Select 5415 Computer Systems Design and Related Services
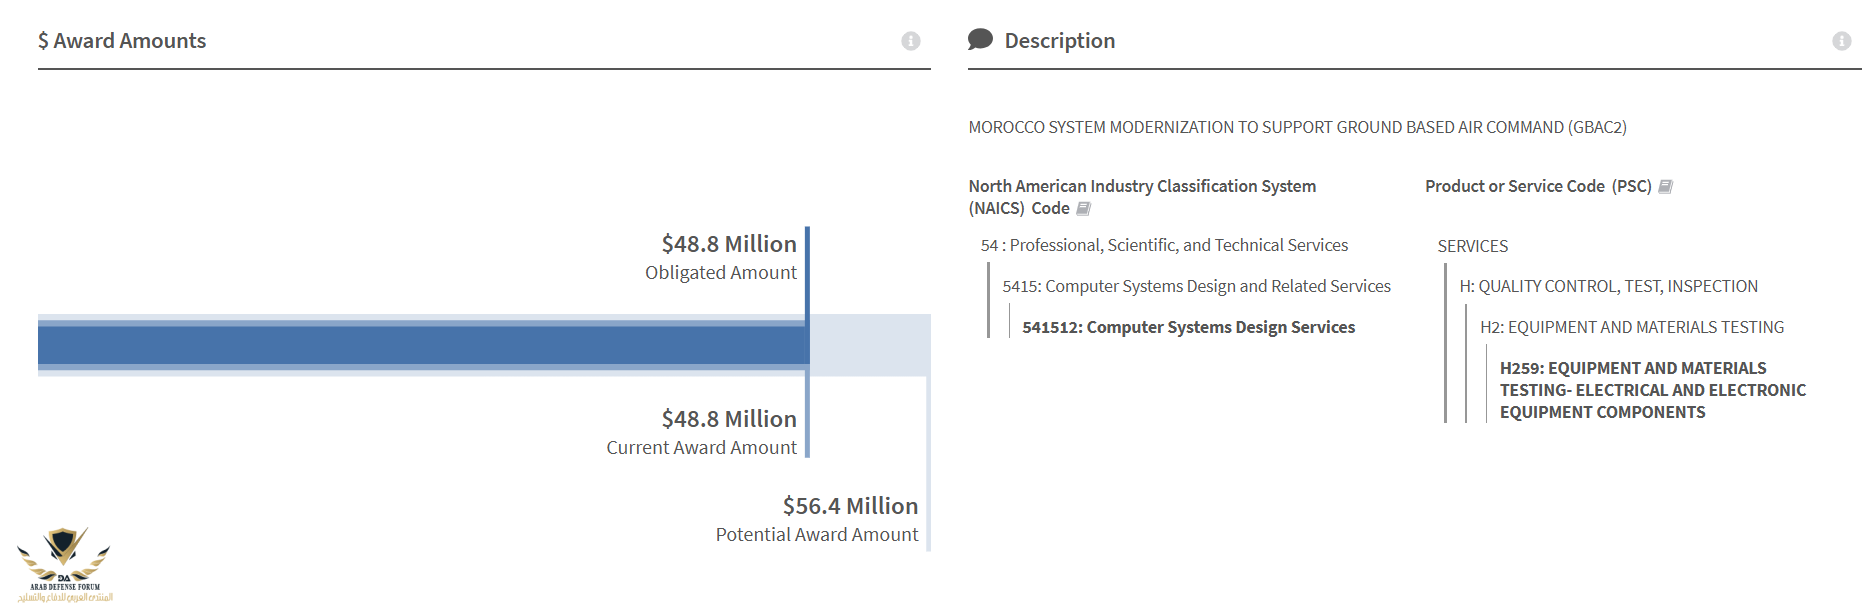 tap(1196, 287)
